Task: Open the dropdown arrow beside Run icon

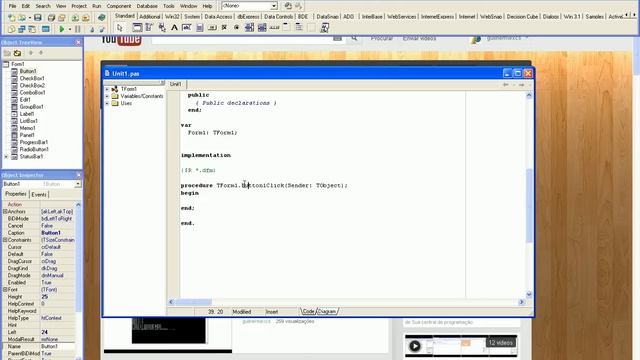Action: tap(69, 29)
